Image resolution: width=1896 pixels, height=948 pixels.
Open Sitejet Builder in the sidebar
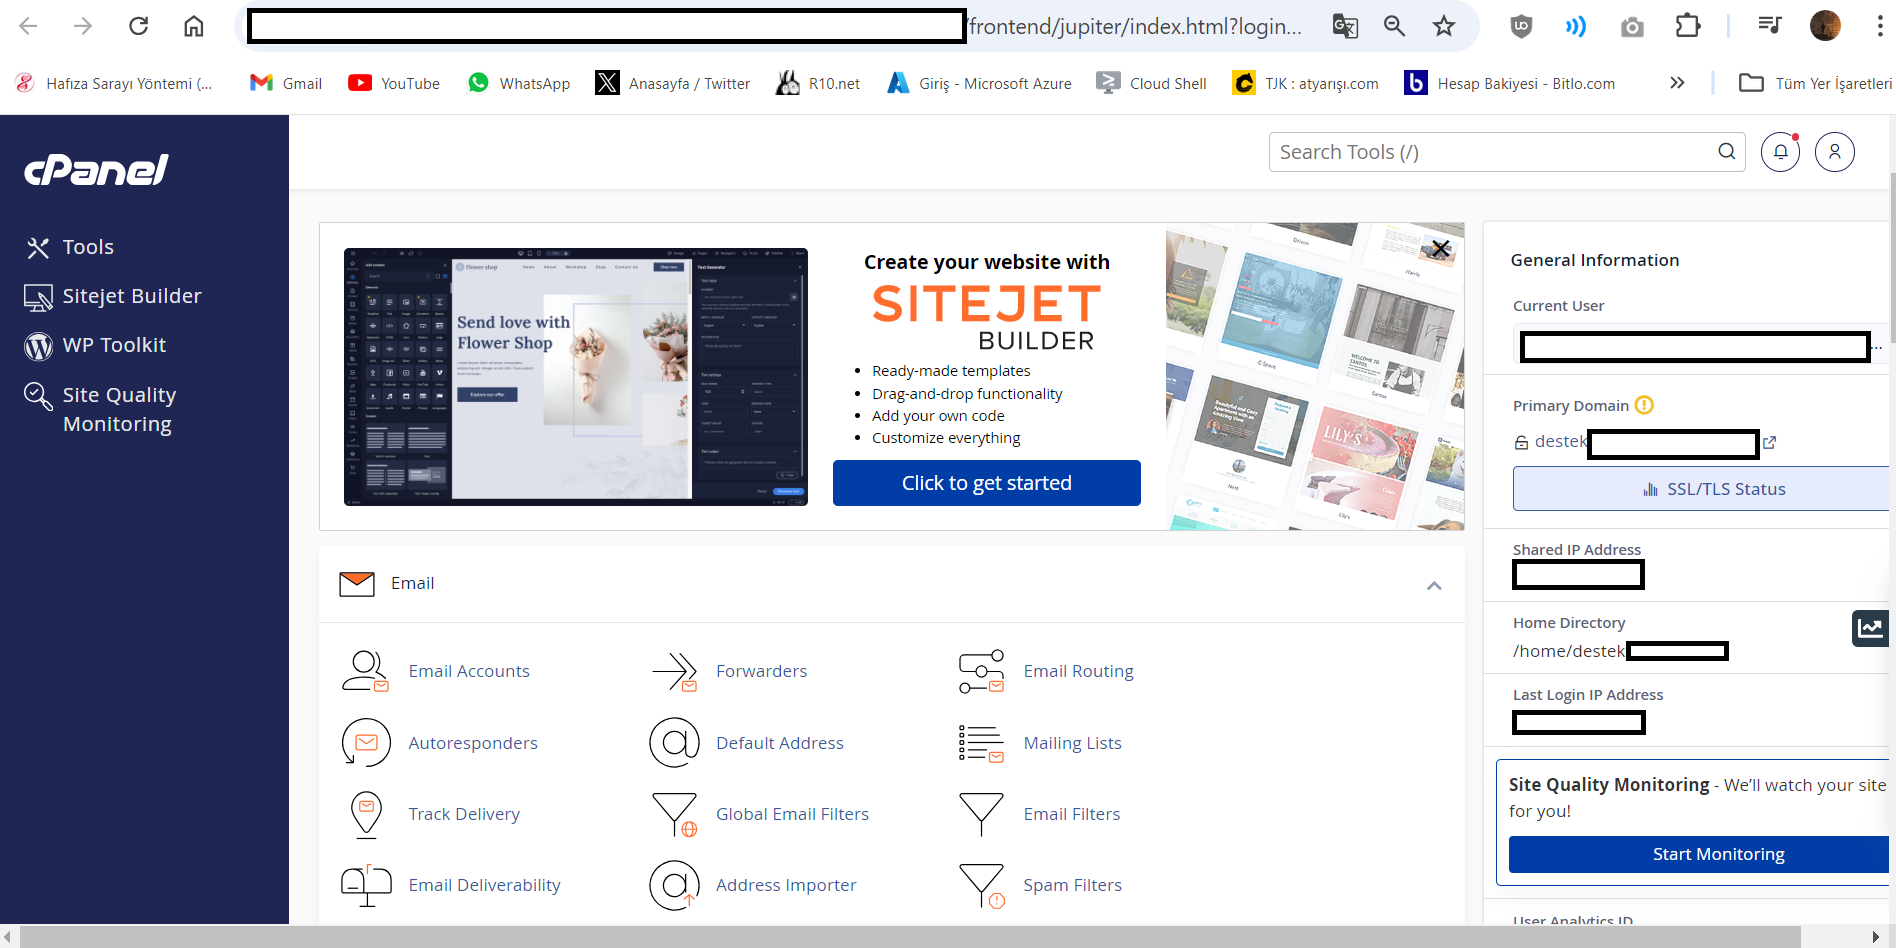(x=113, y=296)
